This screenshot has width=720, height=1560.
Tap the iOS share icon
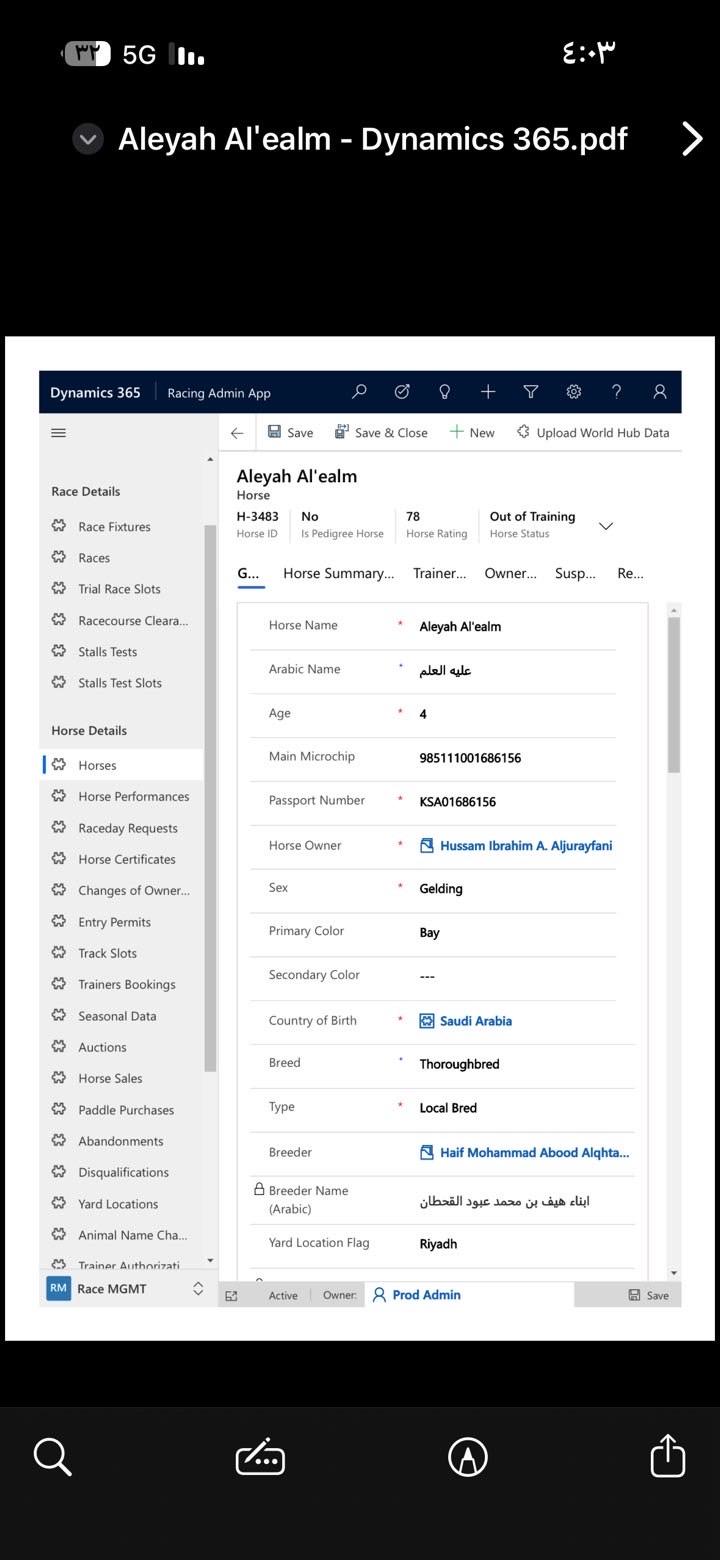click(x=667, y=1456)
